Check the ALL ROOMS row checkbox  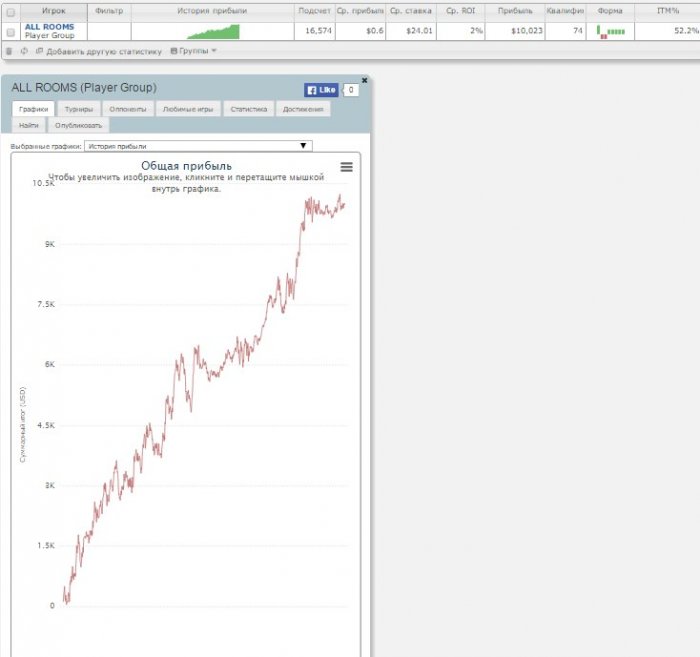click(11, 33)
